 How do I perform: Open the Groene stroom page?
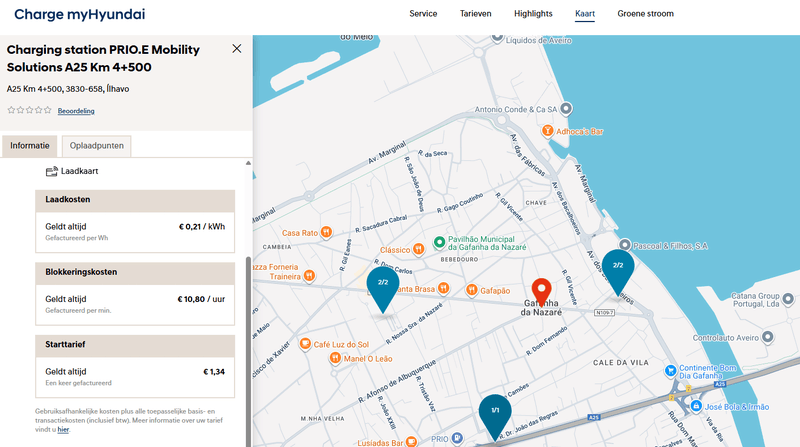point(645,14)
